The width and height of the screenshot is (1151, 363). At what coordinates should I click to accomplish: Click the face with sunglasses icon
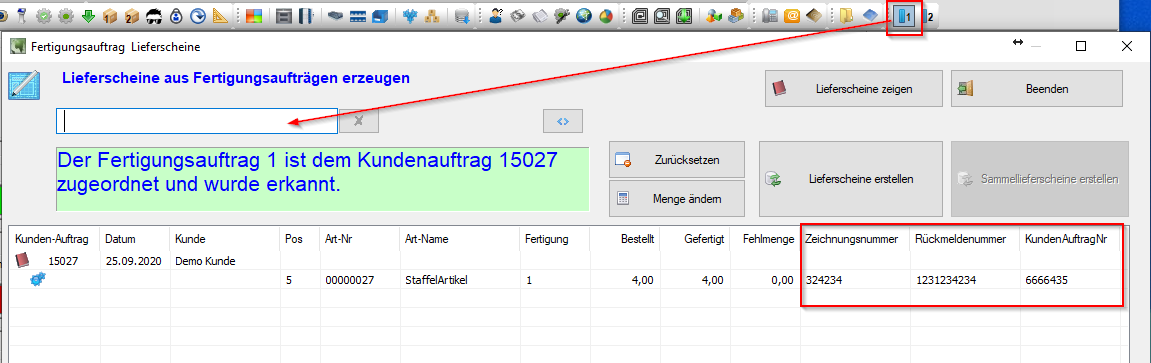(x=155, y=15)
